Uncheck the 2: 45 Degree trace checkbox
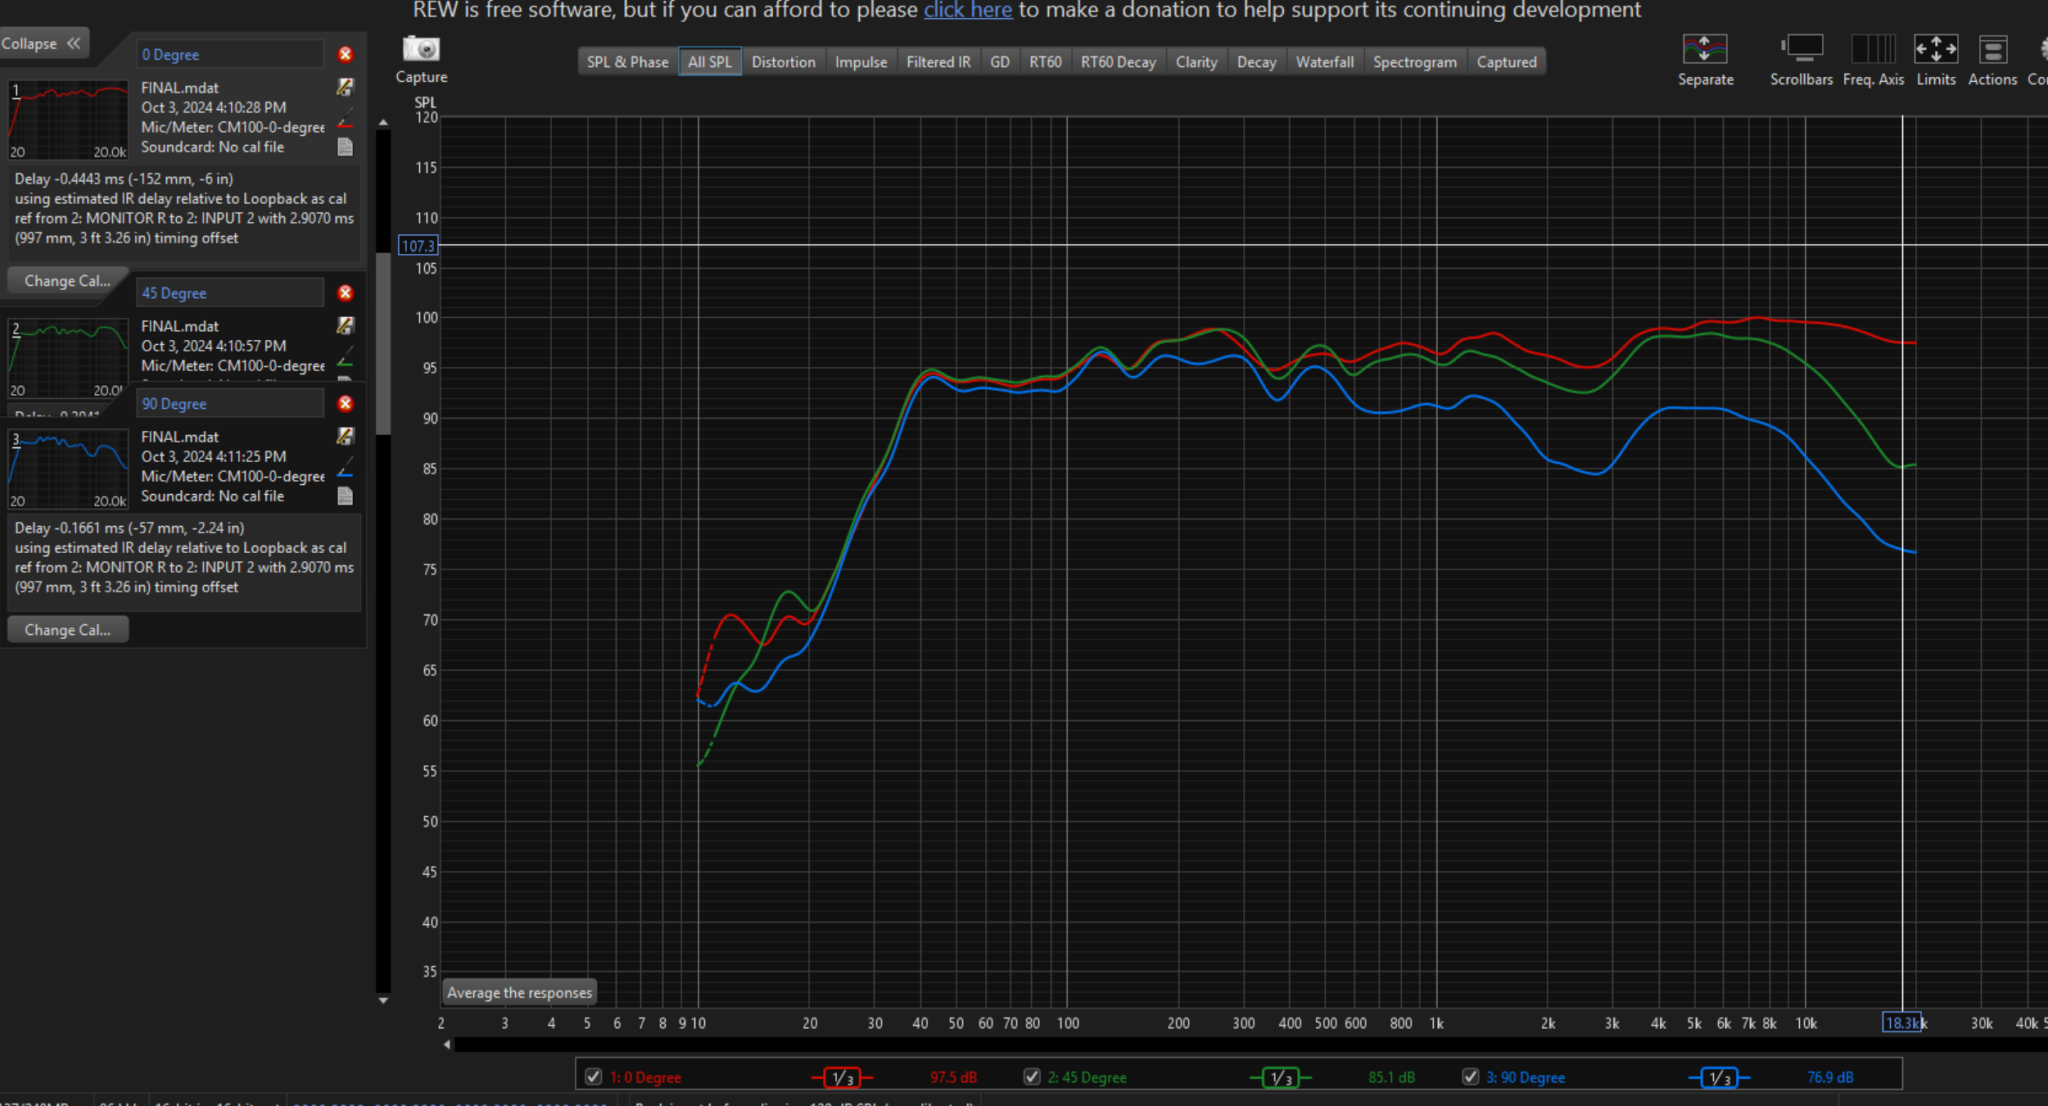The image size is (2048, 1106). point(1032,1077)
